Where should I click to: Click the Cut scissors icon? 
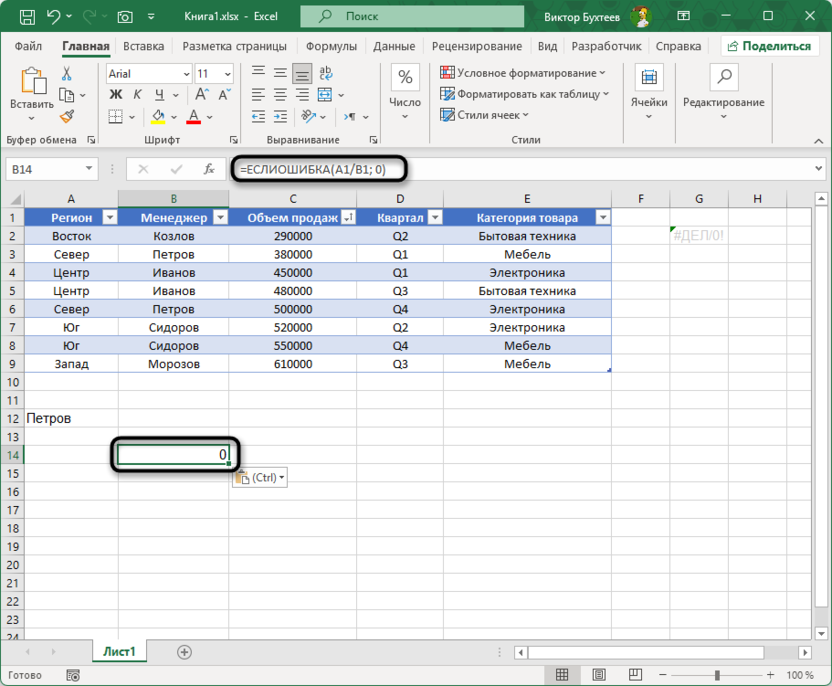coord(66,74)
